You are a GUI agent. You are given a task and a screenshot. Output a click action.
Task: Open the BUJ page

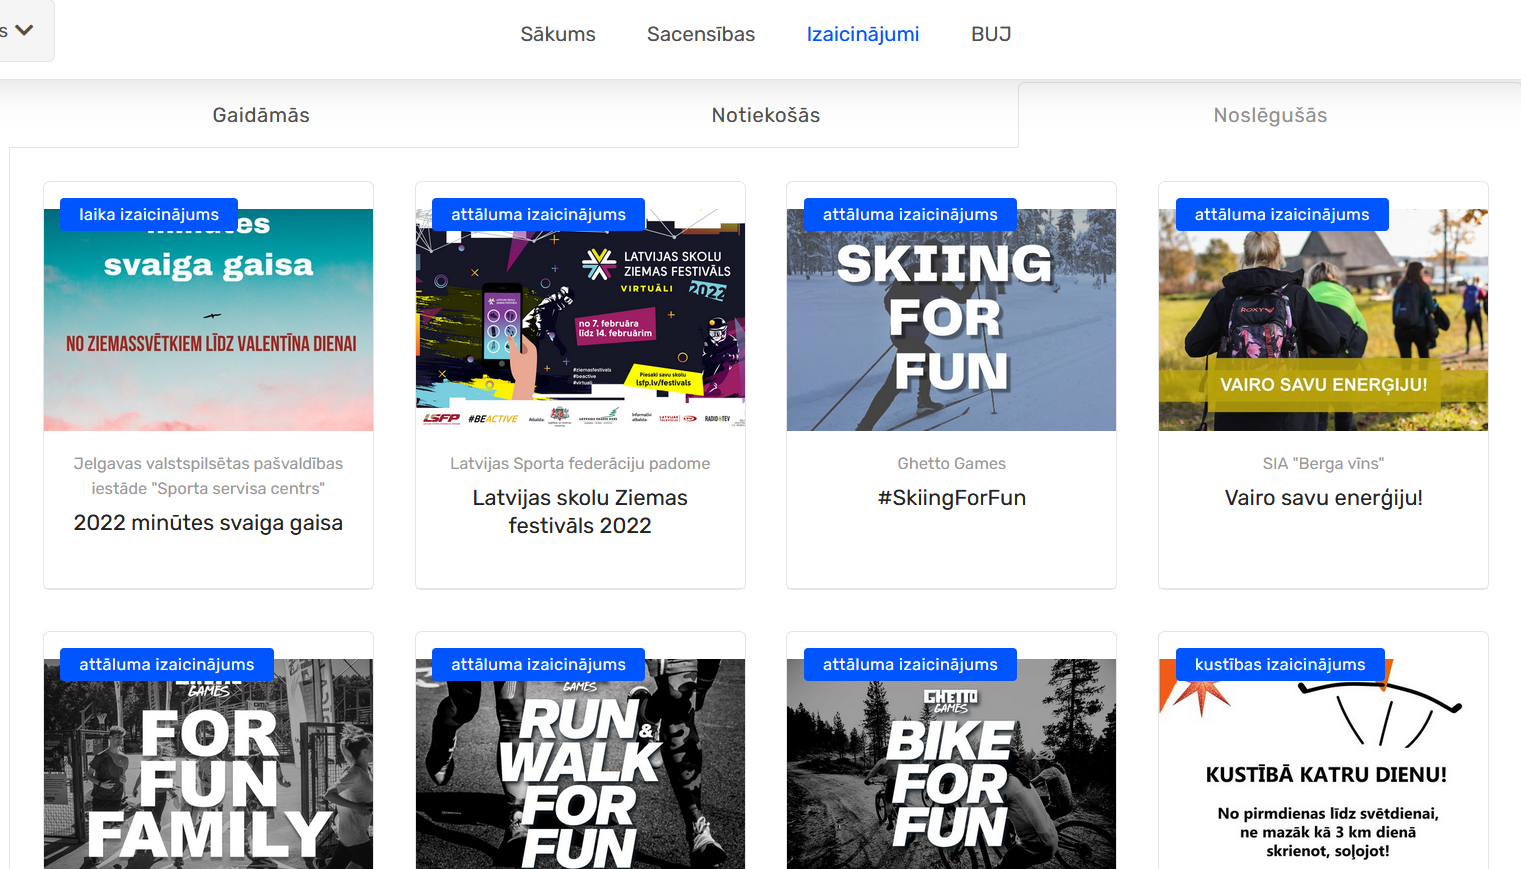pyautogui.click(x=991, y=34)
